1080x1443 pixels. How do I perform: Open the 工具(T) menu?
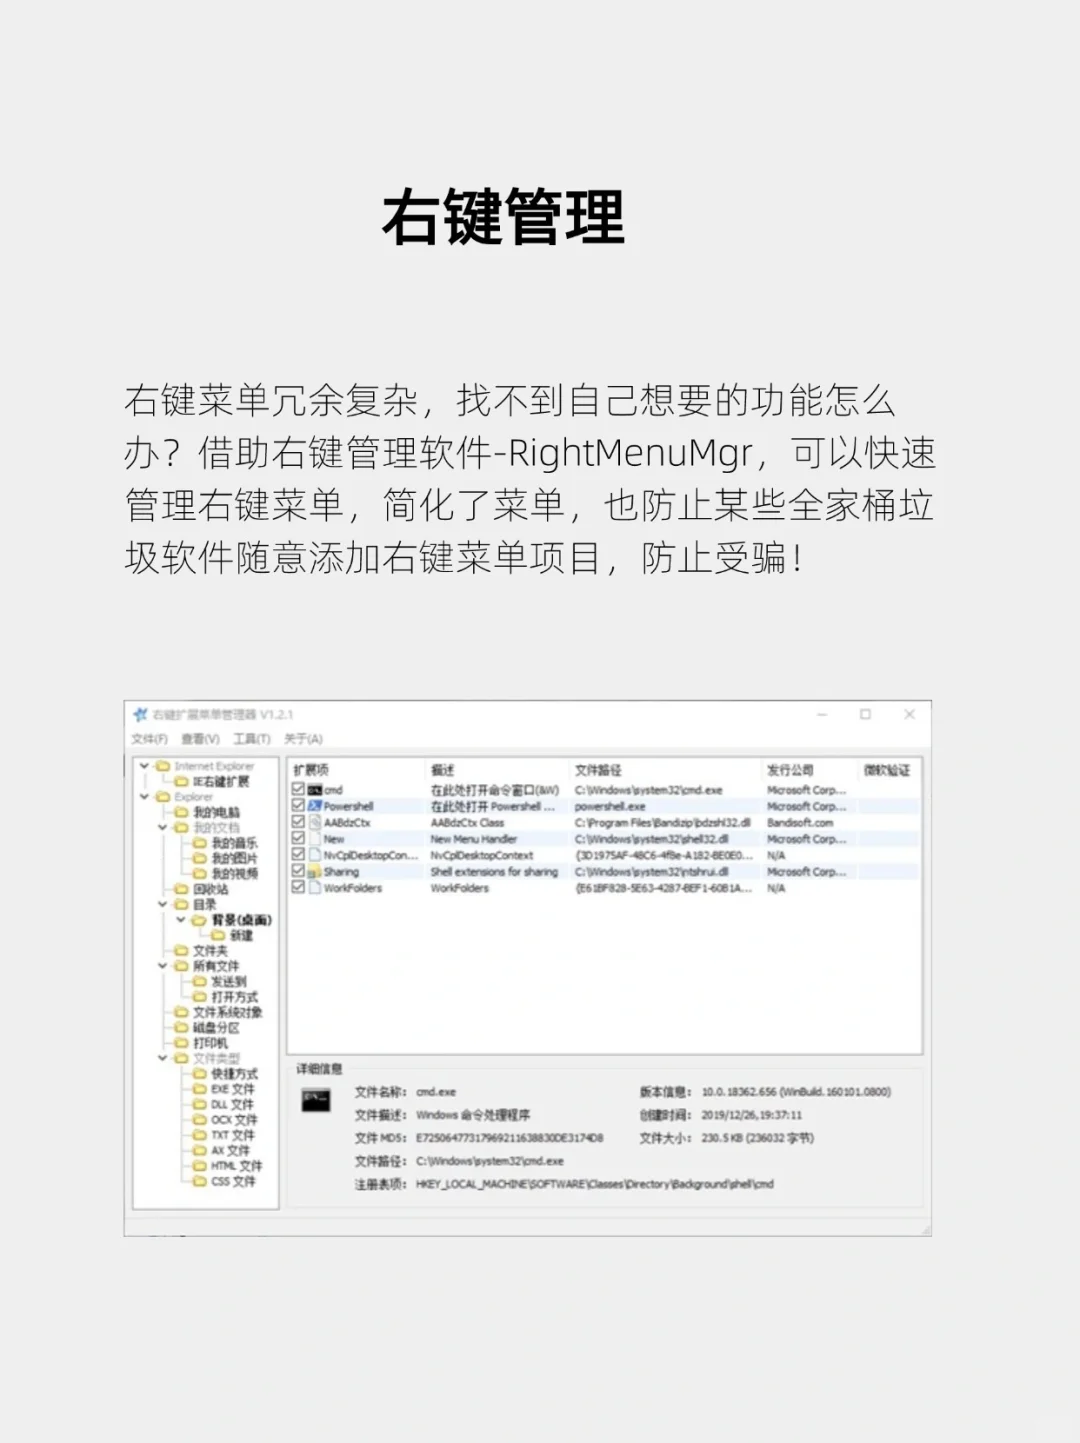click(x=251, y=739)
